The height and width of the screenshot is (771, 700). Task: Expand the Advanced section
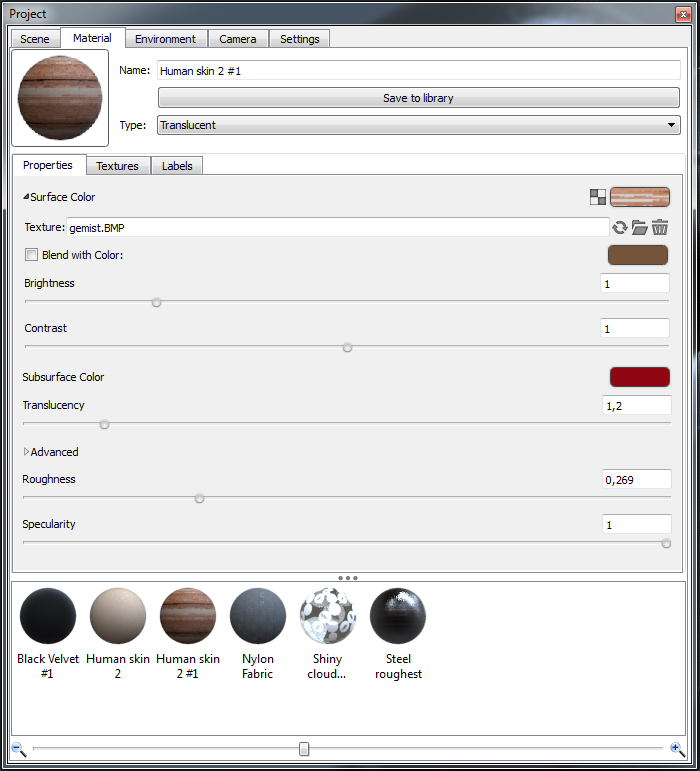click(27, 452)
